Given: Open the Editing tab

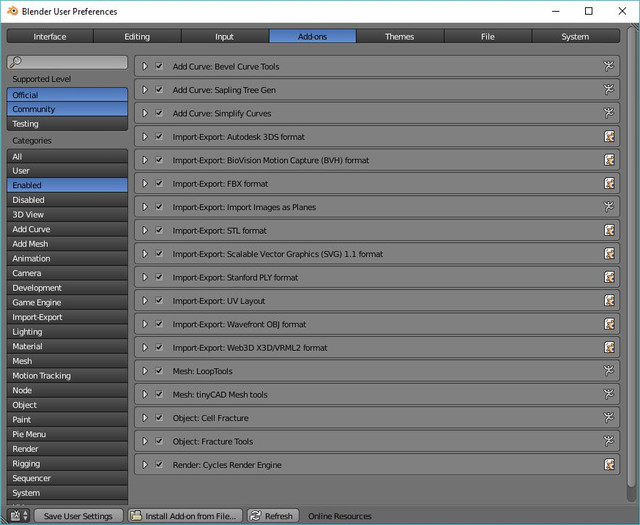Looking at the screenshot, I should pos(137,36).
